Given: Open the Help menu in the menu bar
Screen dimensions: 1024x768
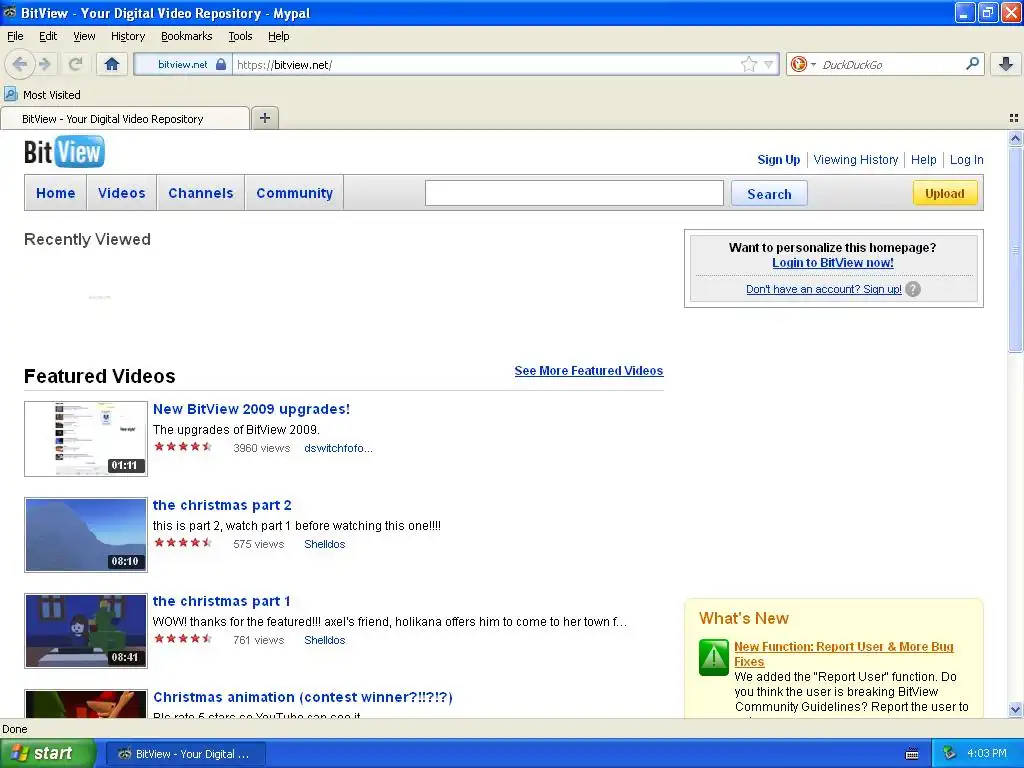Looking at the screenshot, I should click(x=278, y=36).
